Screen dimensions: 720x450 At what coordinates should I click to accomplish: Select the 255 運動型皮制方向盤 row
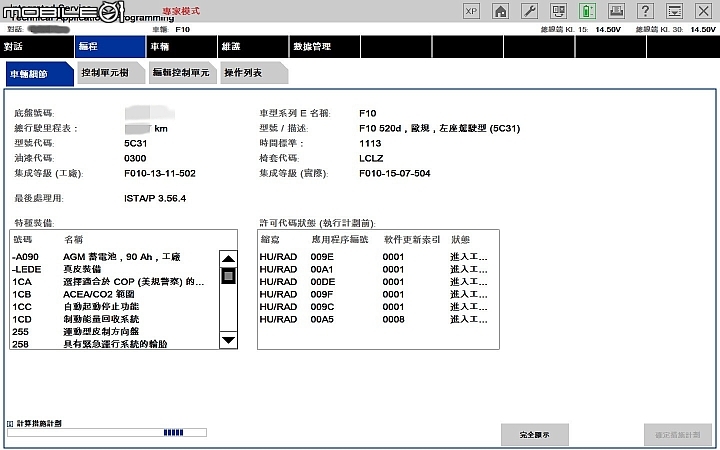[114, 332]
